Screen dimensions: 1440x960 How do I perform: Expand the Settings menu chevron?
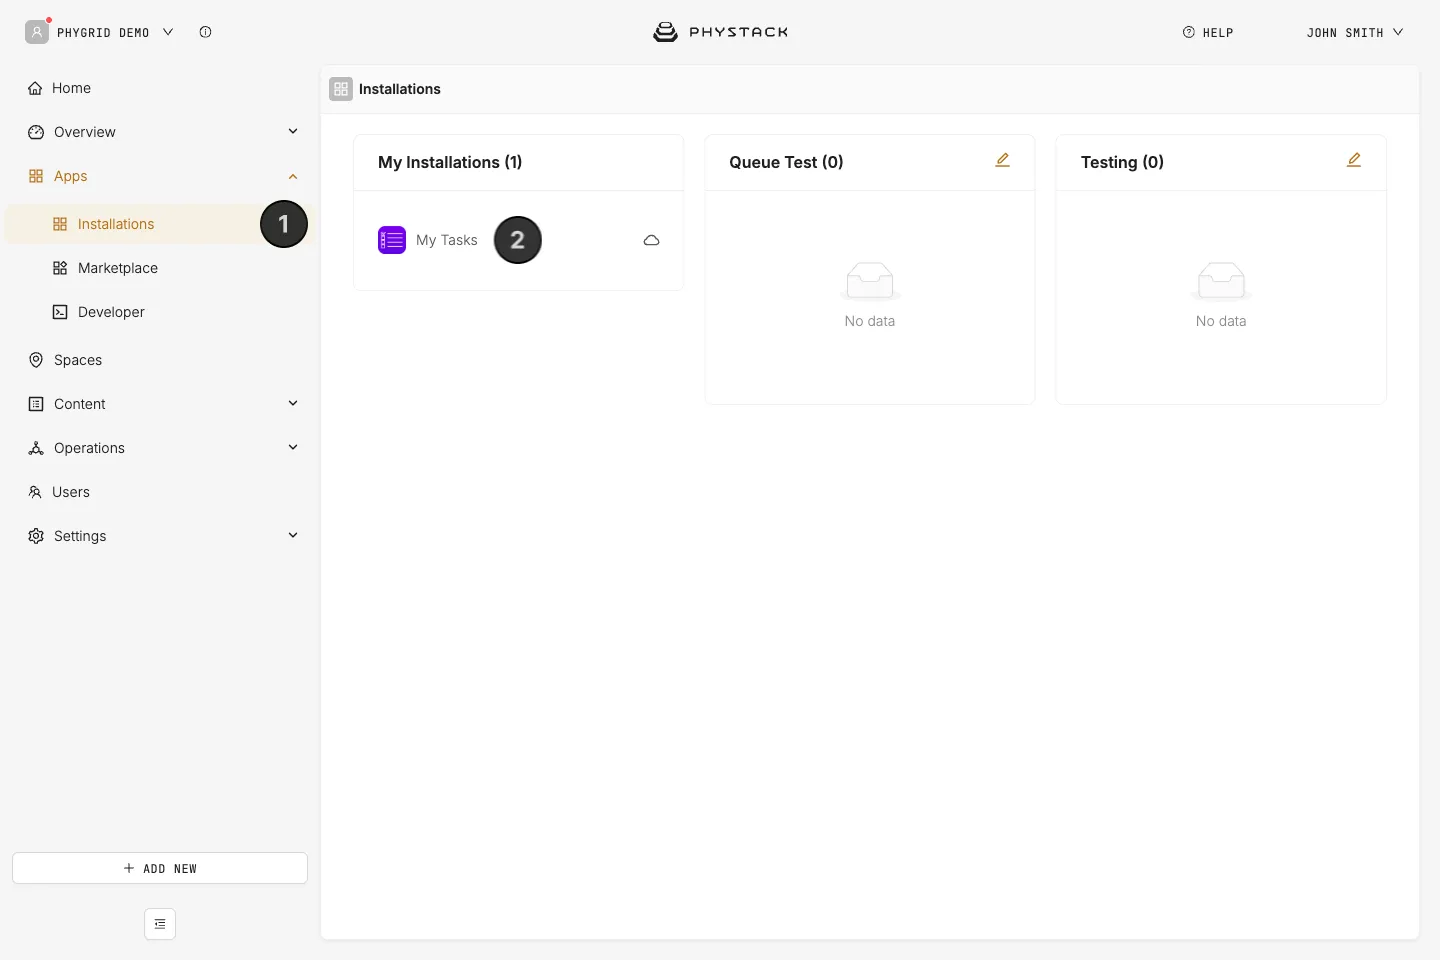click(293, 535)
